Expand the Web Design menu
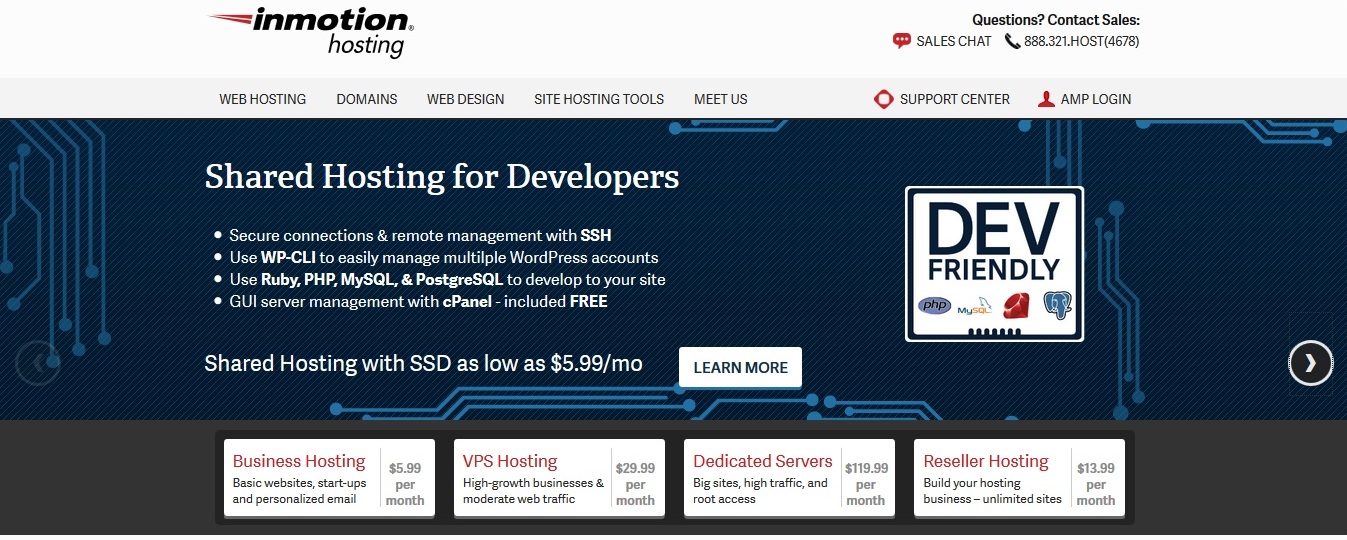The width and height of the screenshot is (1347, 540). click(465, 99)
